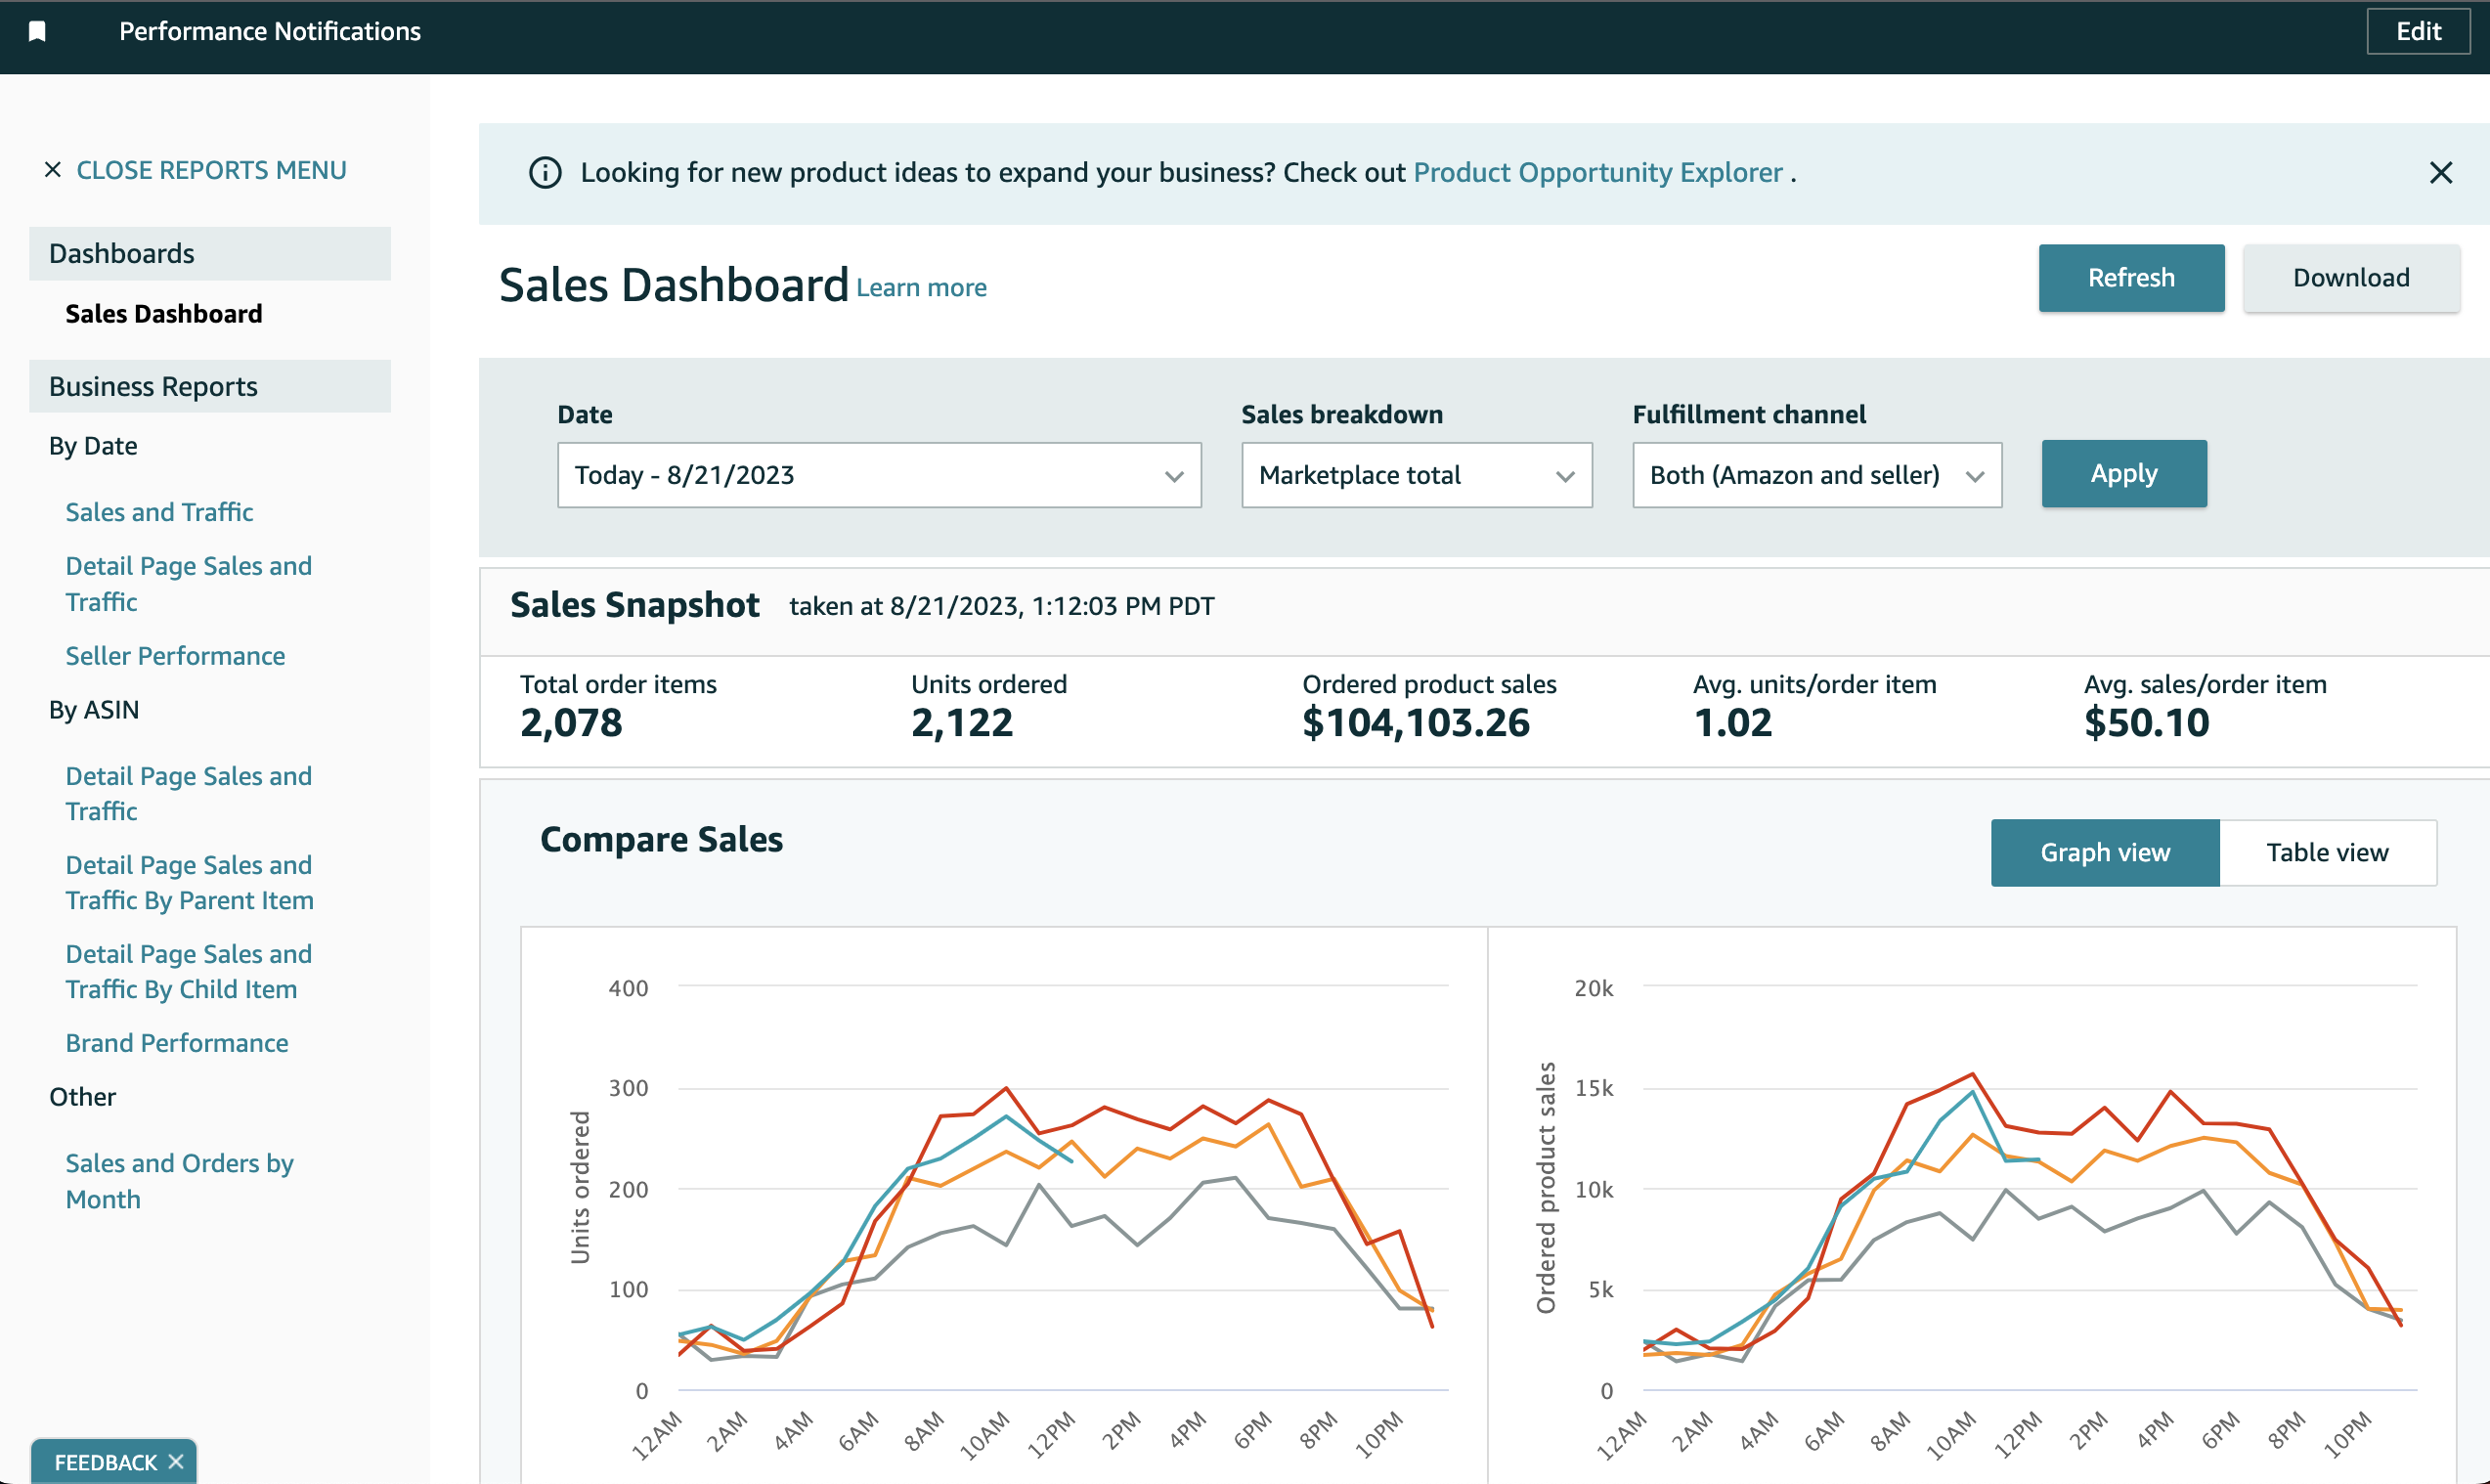The image size is (2490, 1484).
Task: Select Graph view
Action: pyautogui.click(x=2103, y=852)
